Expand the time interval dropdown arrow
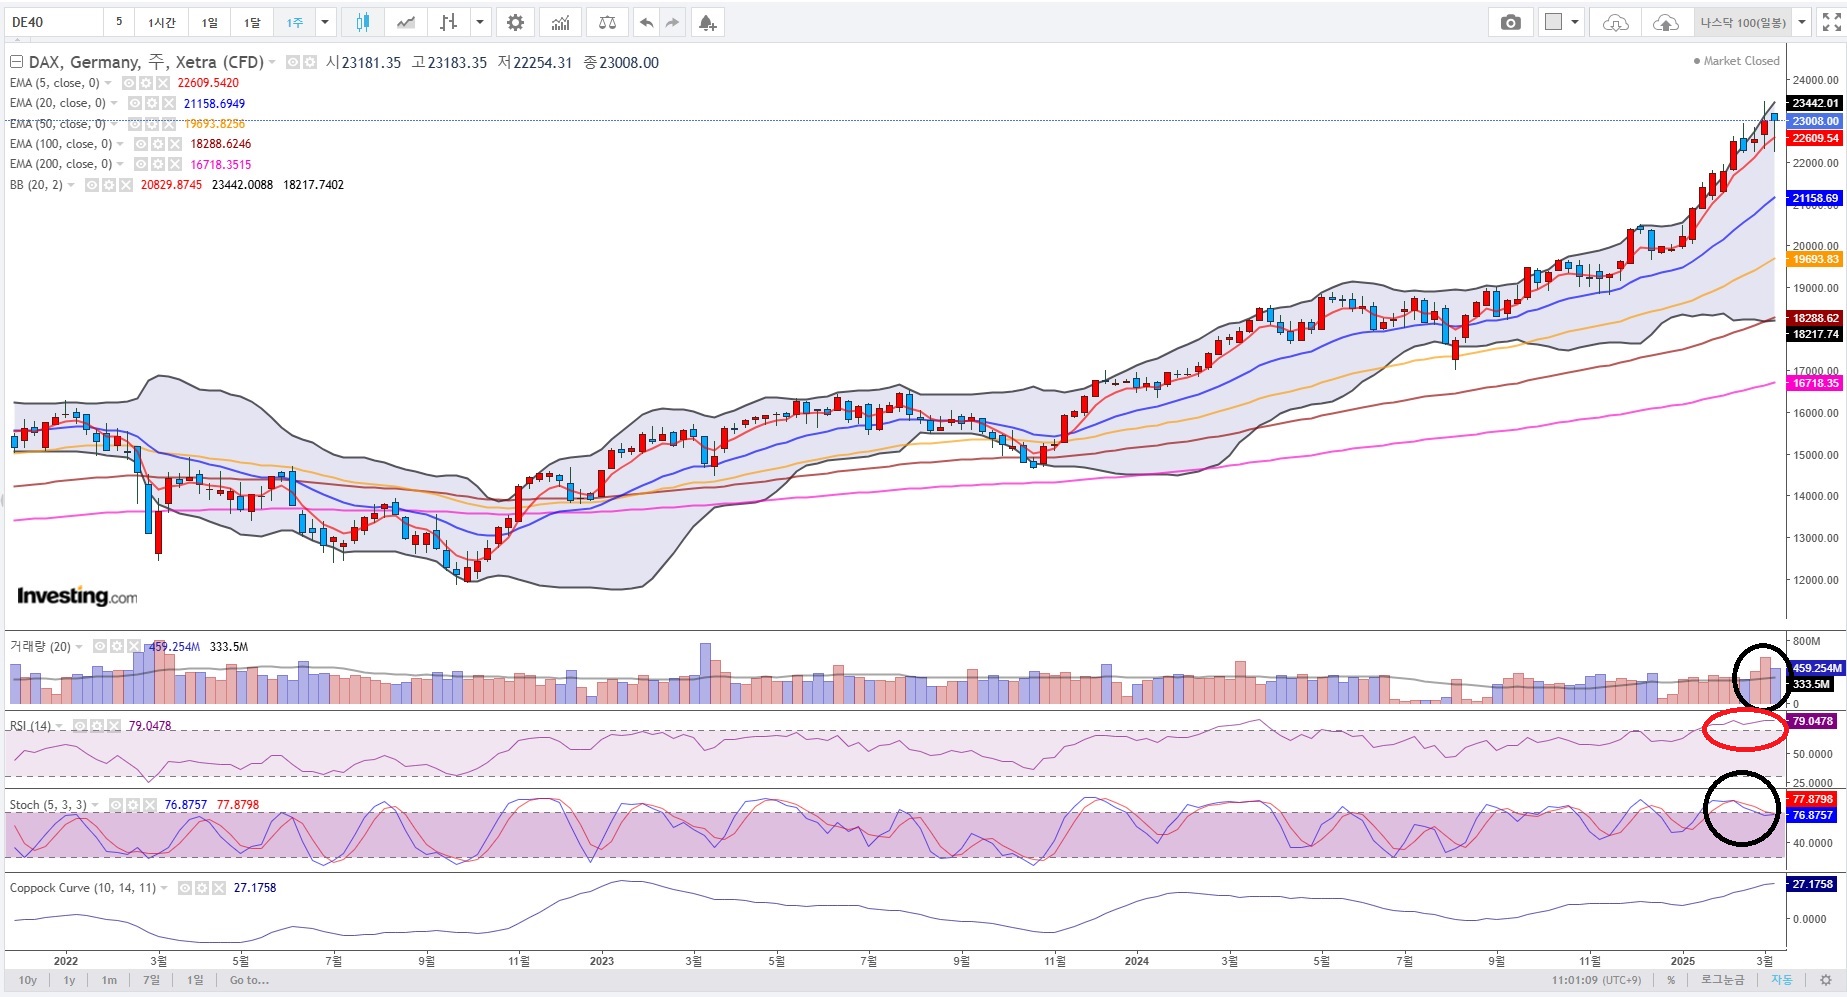 coord(325,22)
